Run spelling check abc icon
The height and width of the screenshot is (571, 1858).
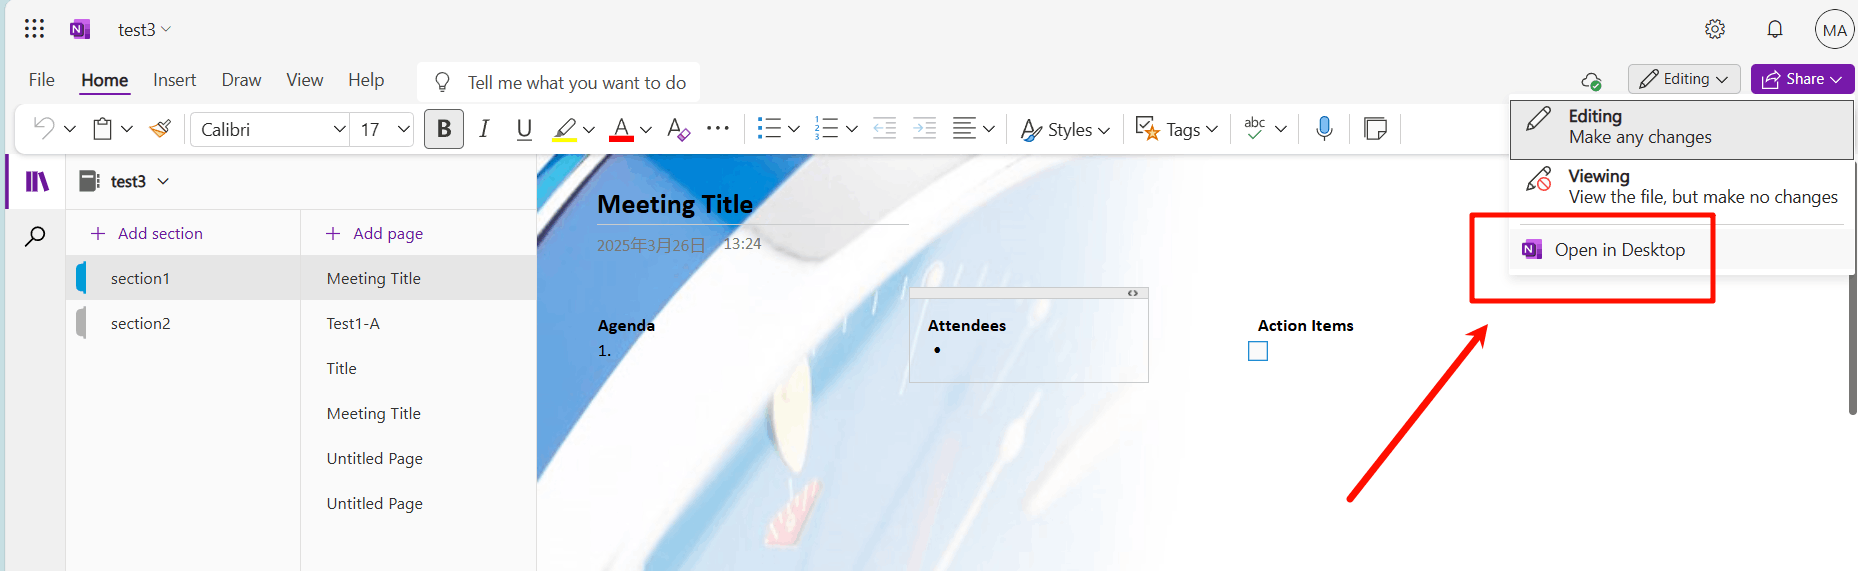pos(1254,128)
